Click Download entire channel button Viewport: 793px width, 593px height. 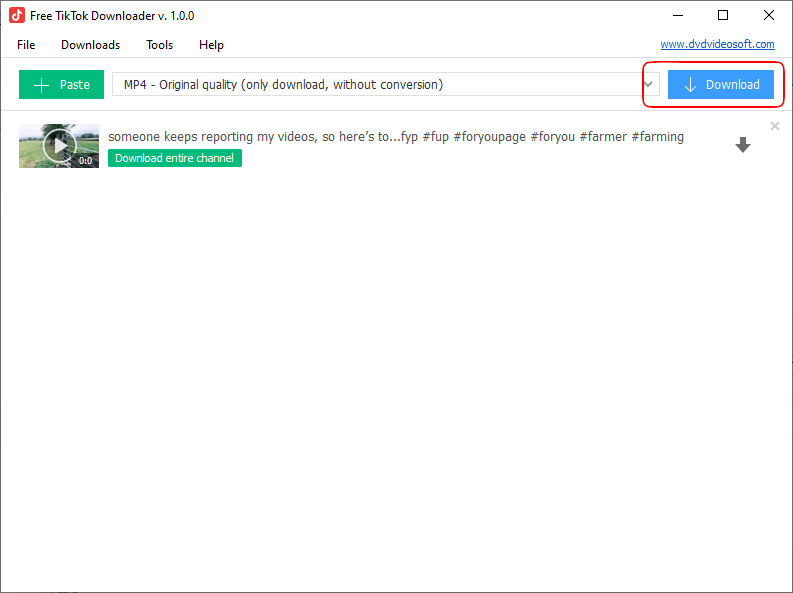(x=174, y=158)
